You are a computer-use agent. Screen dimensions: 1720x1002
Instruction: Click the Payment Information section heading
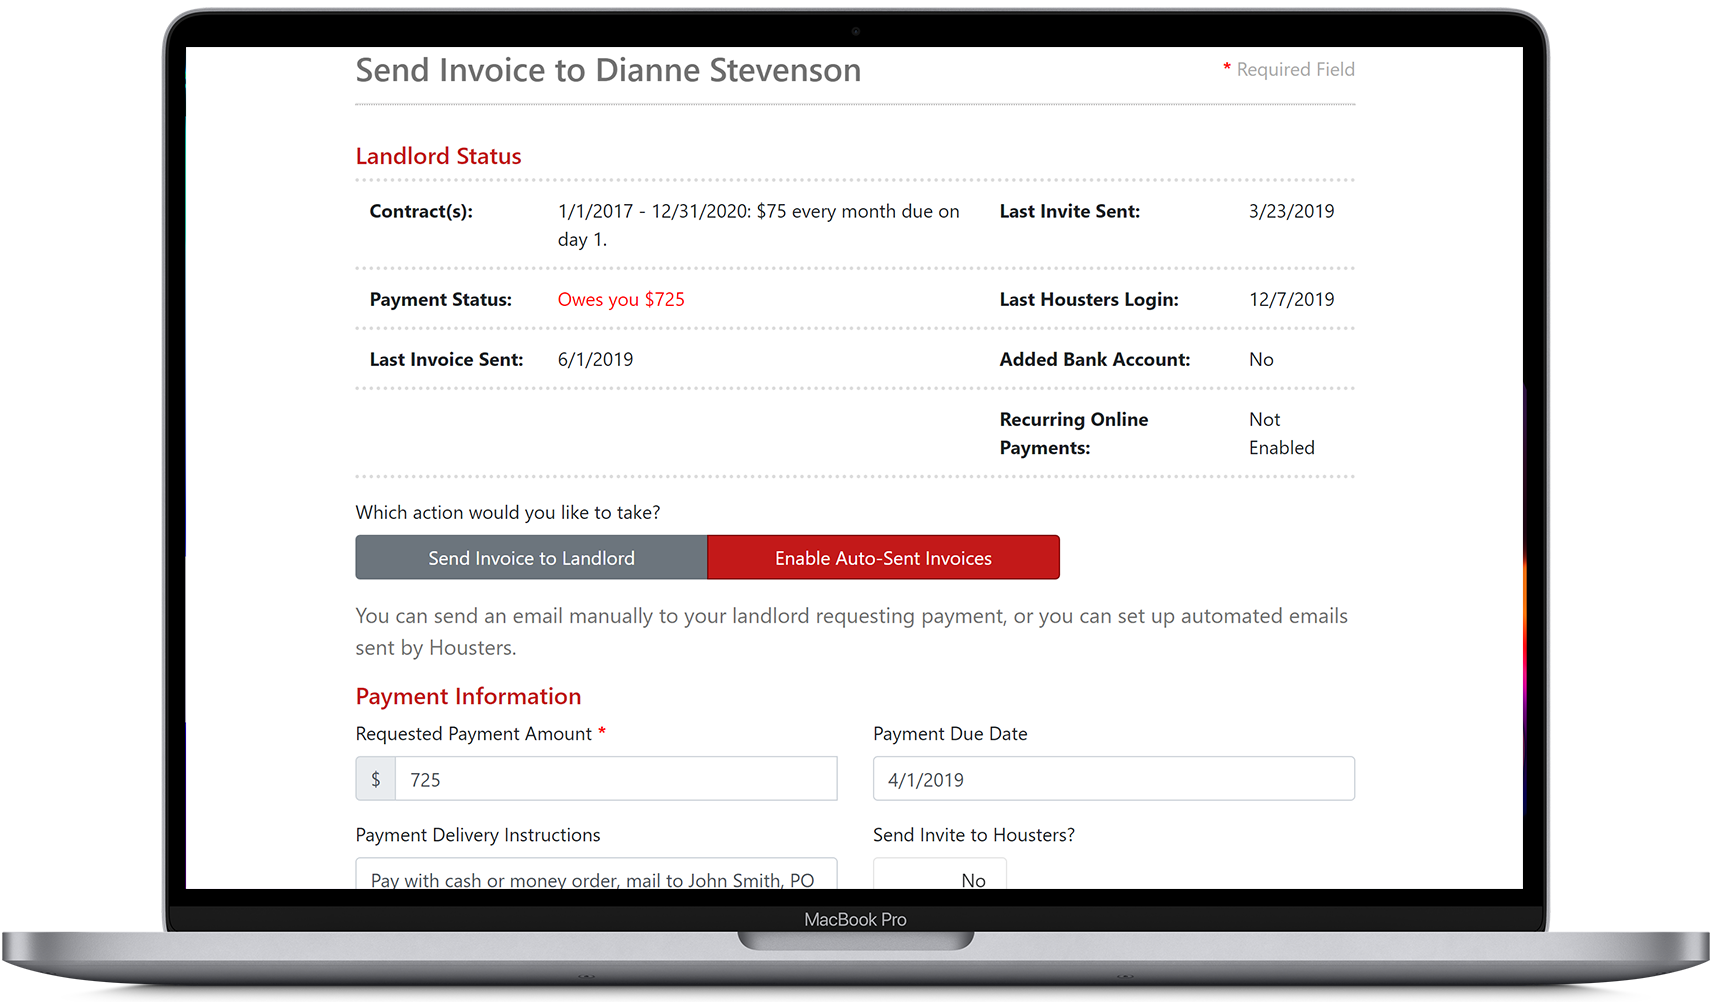coord(468,696)
